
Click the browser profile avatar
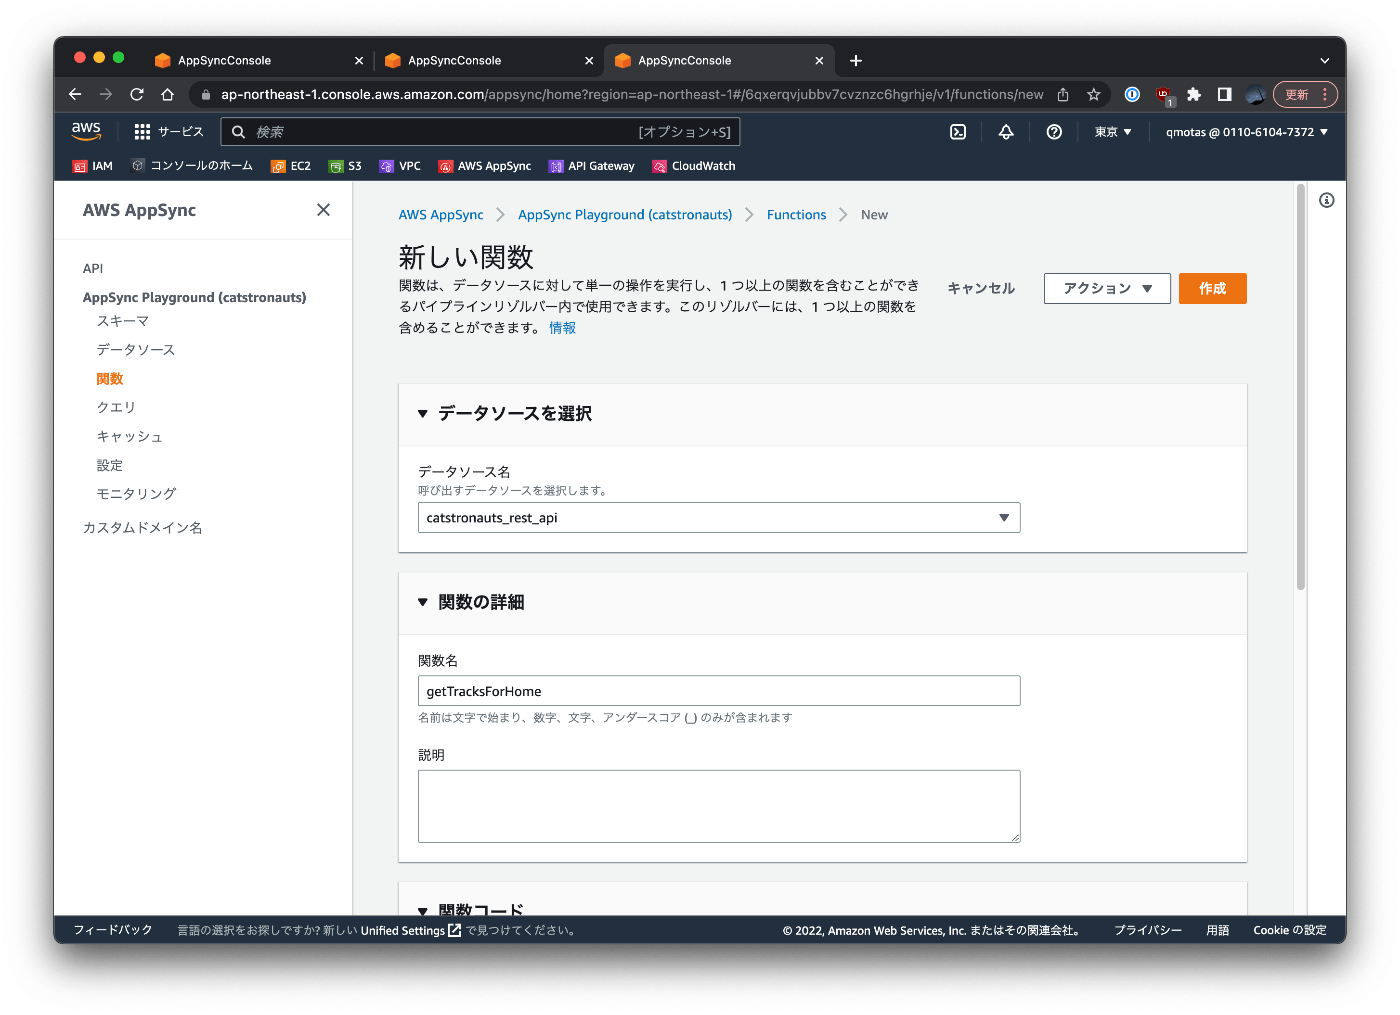coord(1256,95)
